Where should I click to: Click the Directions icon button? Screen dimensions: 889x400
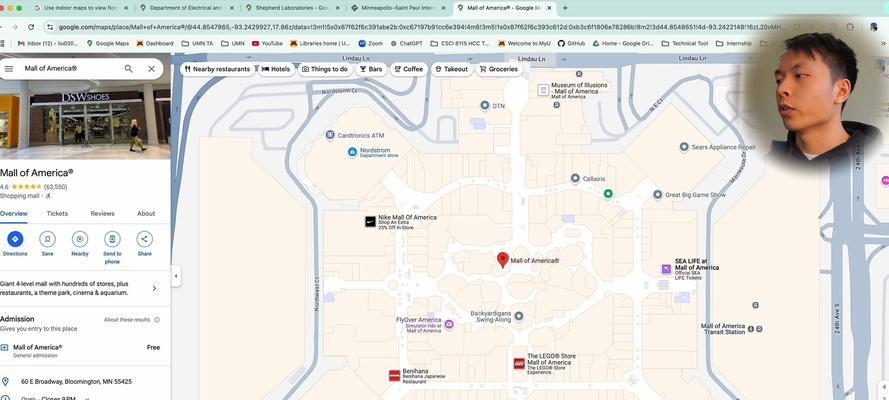click(x=15, y=239)
